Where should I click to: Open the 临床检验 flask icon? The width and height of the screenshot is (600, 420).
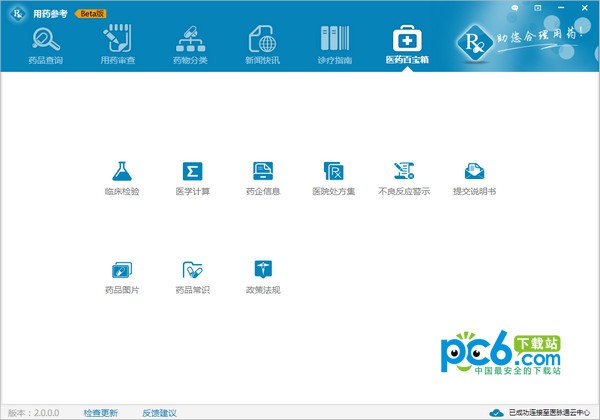click(x=122, y=171)
